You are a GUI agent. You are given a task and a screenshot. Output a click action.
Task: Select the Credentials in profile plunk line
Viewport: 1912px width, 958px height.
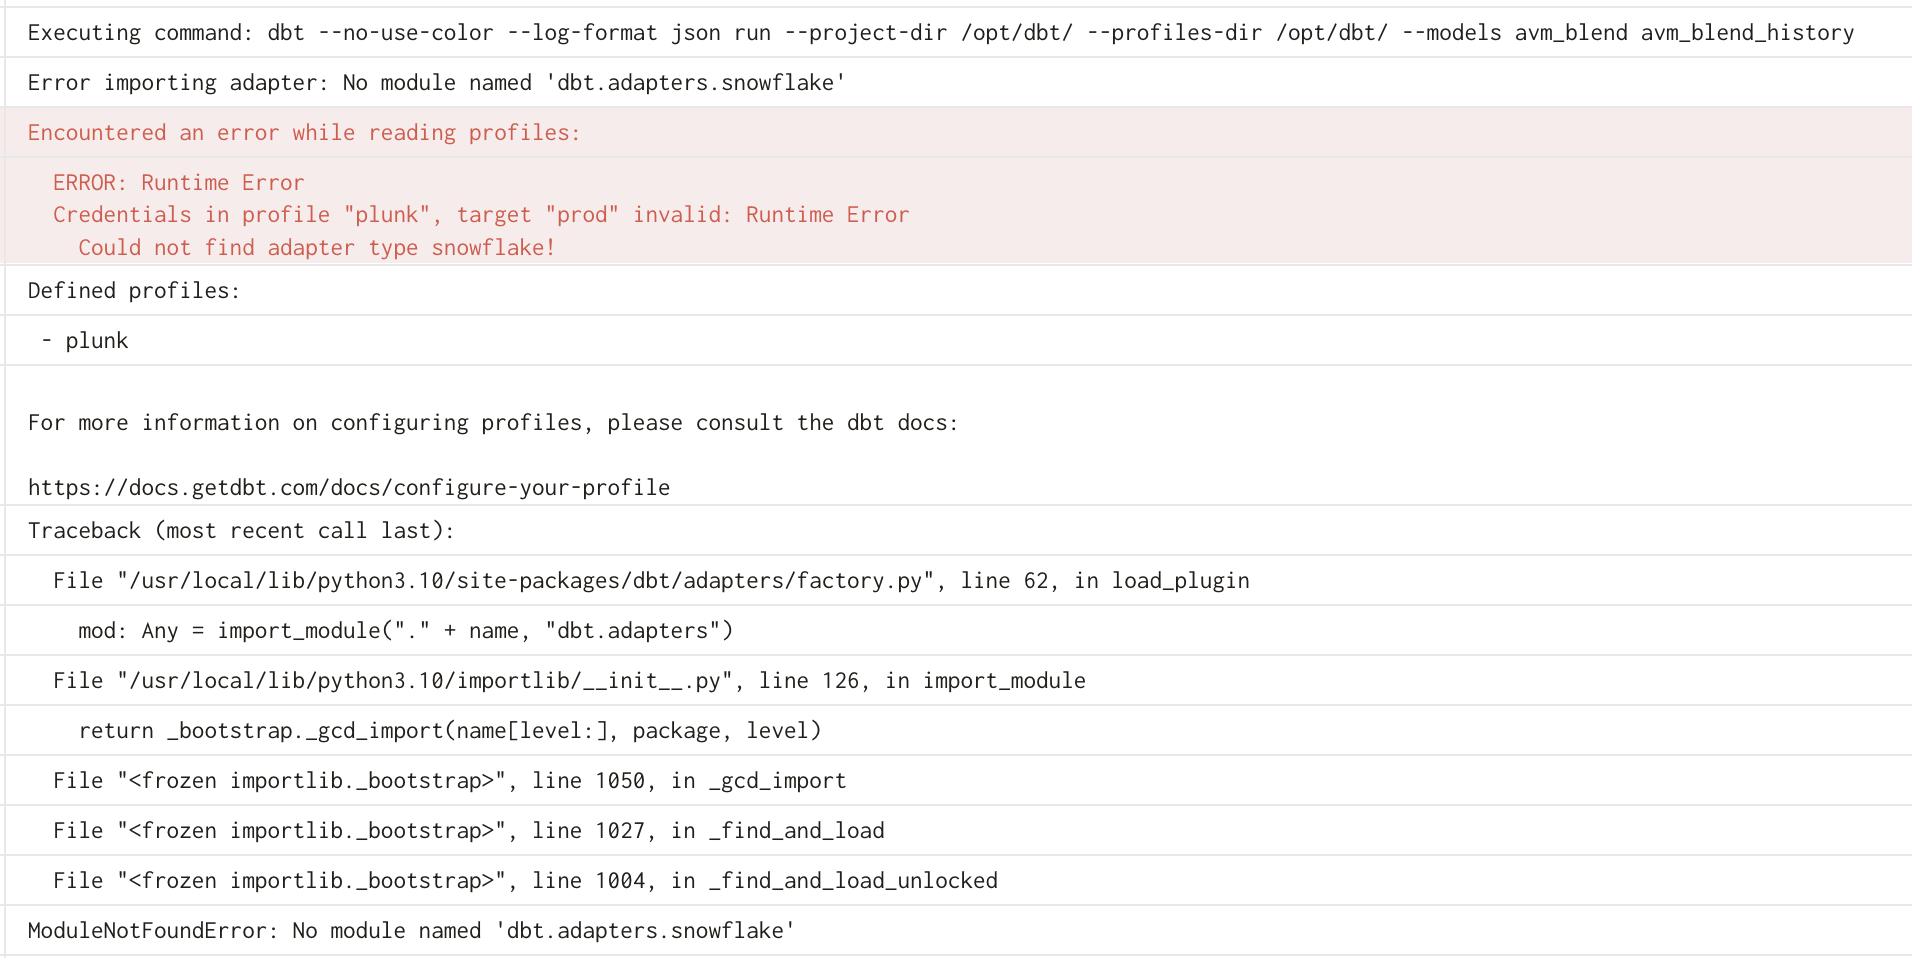480,214
